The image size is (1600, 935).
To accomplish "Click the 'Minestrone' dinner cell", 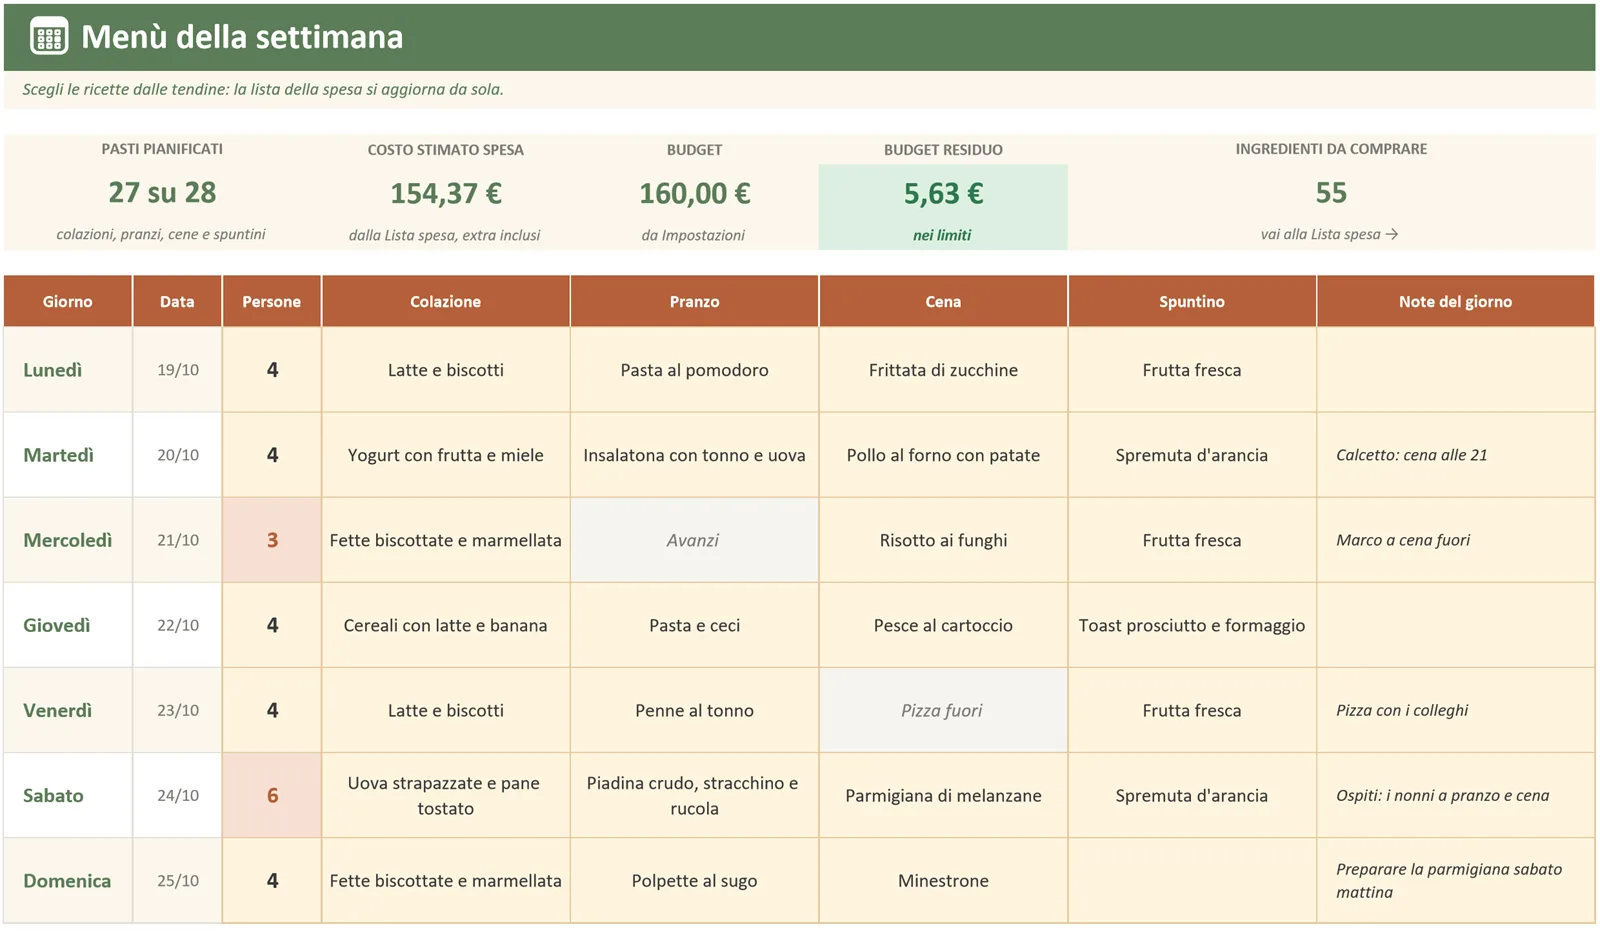I will coord(943,881).
